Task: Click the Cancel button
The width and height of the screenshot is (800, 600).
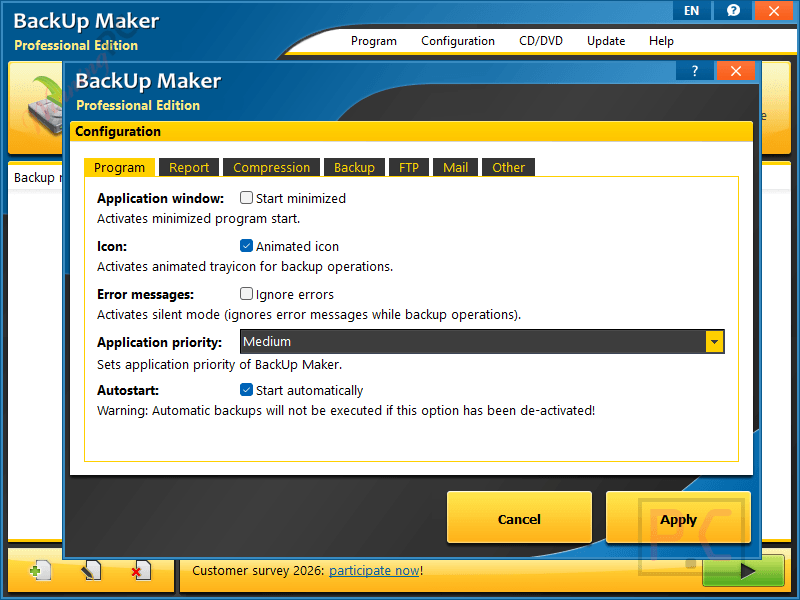Action: [519, 518]
